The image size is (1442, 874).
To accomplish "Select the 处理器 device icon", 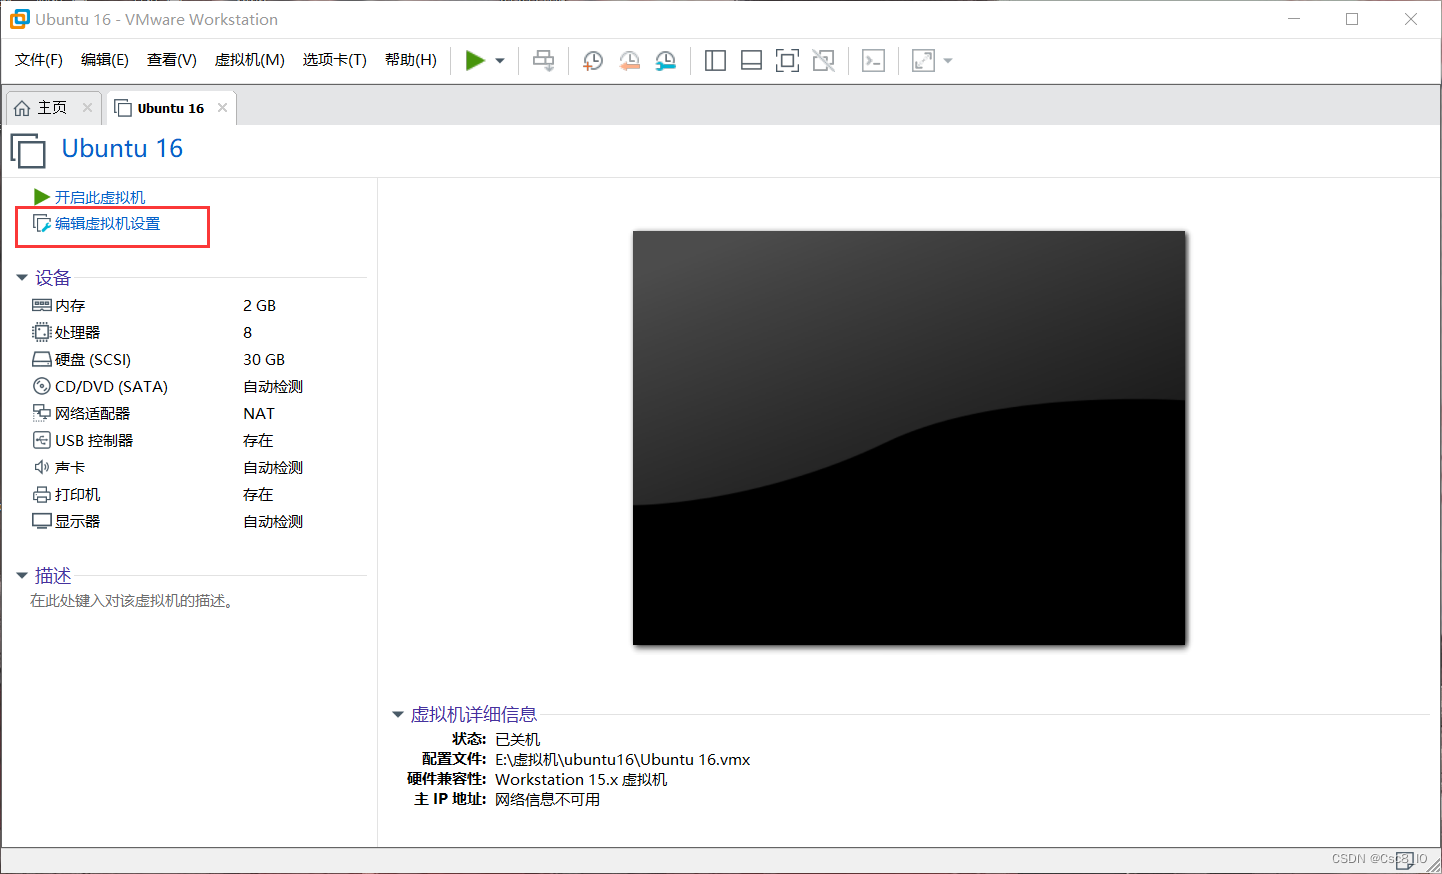I will click(x=41, y=332).
